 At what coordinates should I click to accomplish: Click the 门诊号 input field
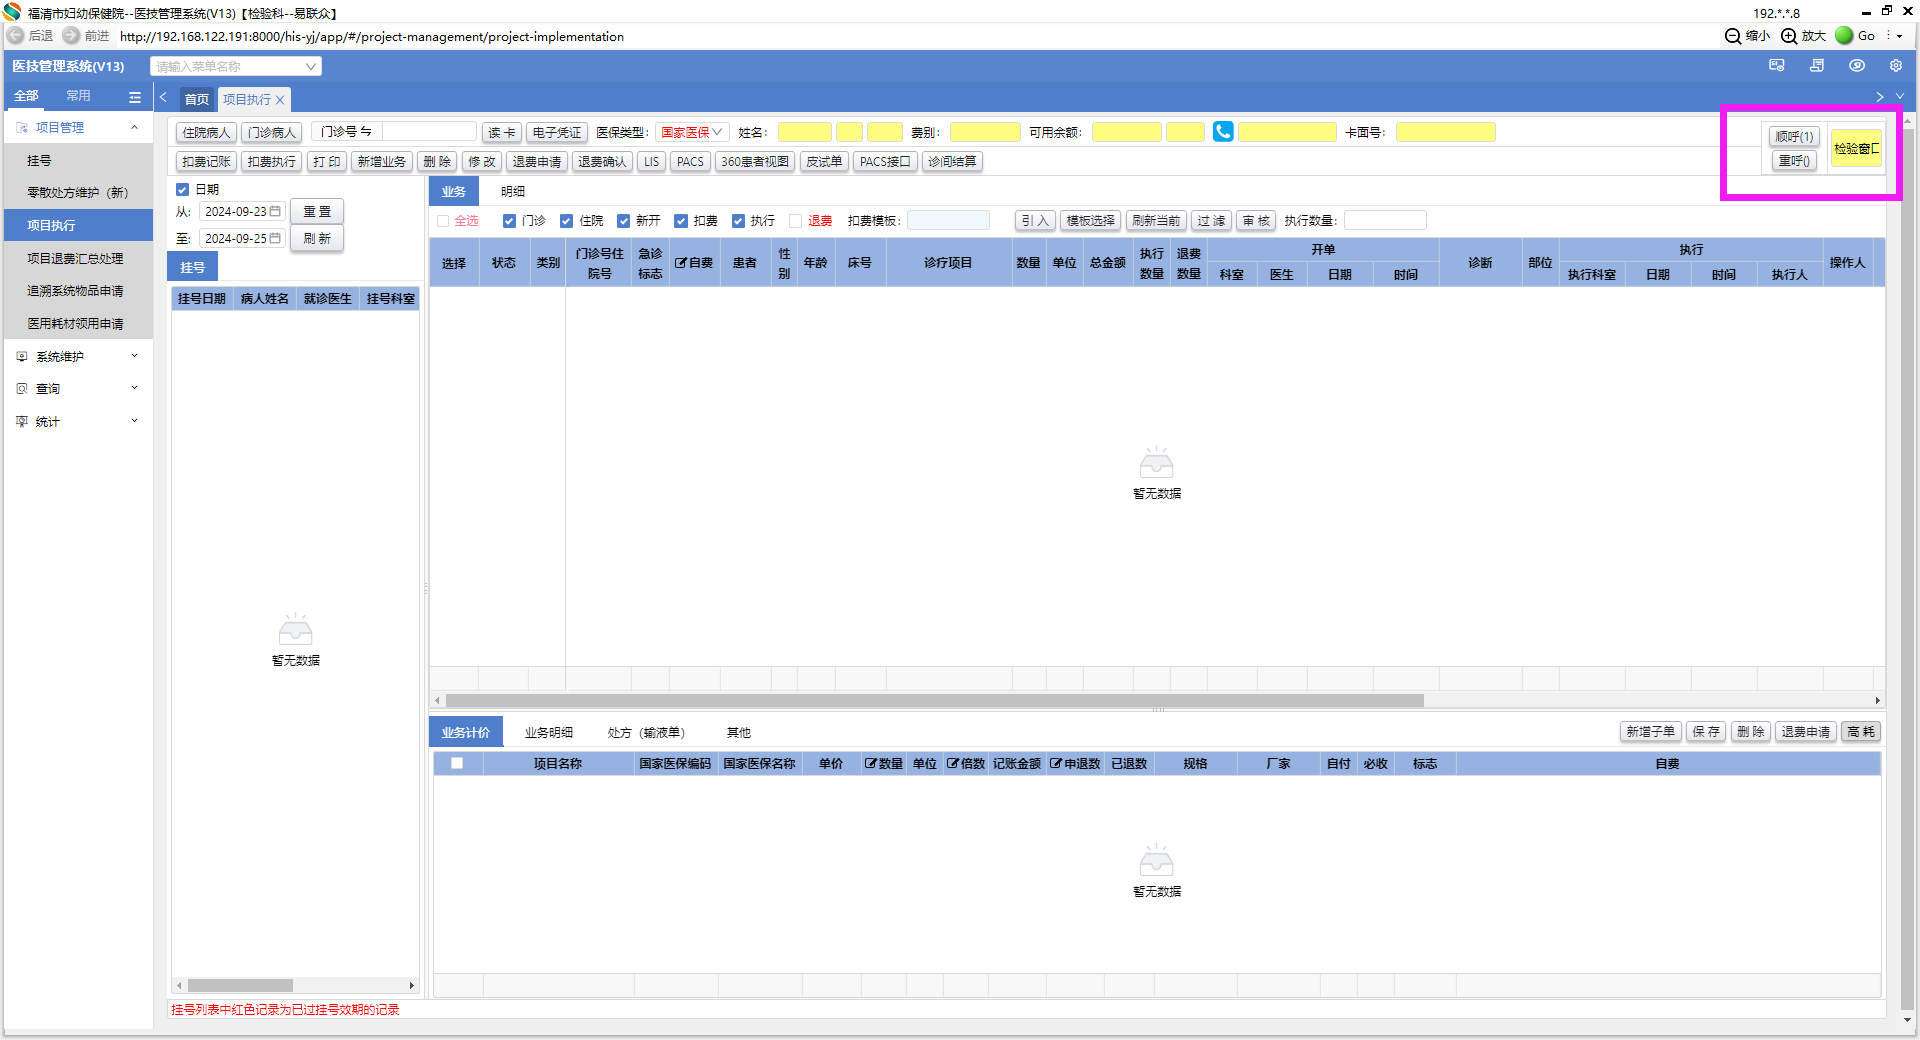[x=430, y=132]
